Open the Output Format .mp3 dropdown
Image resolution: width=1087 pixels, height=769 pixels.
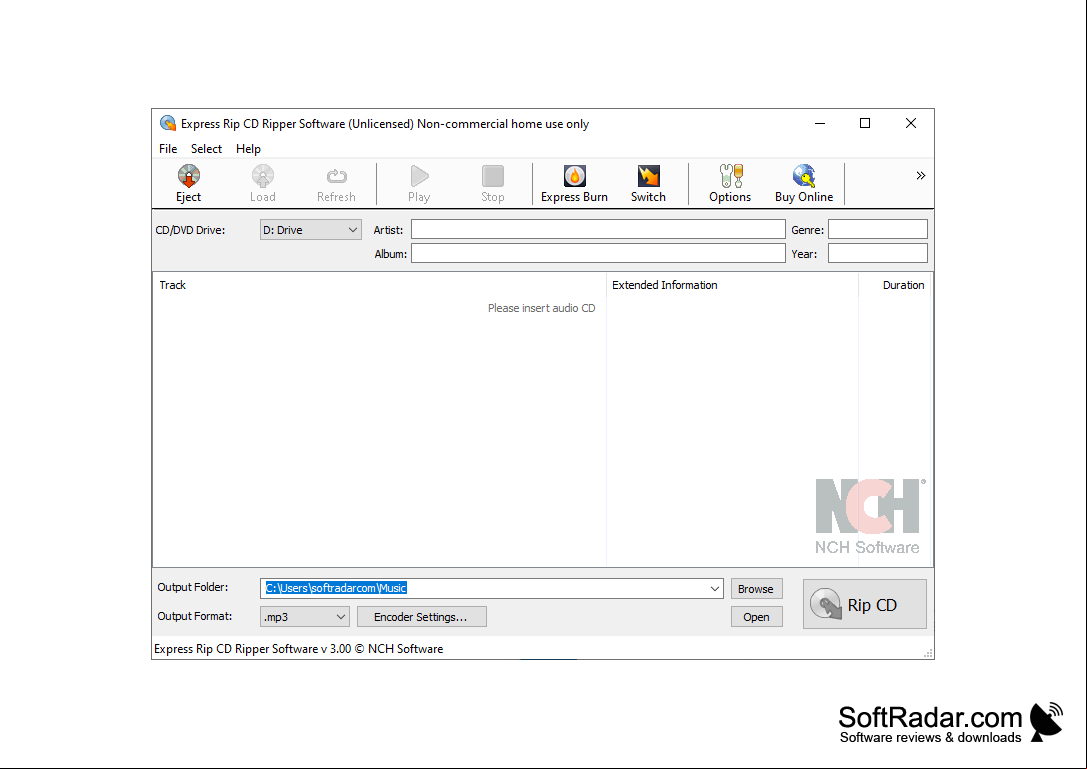(x=305, y=616)
